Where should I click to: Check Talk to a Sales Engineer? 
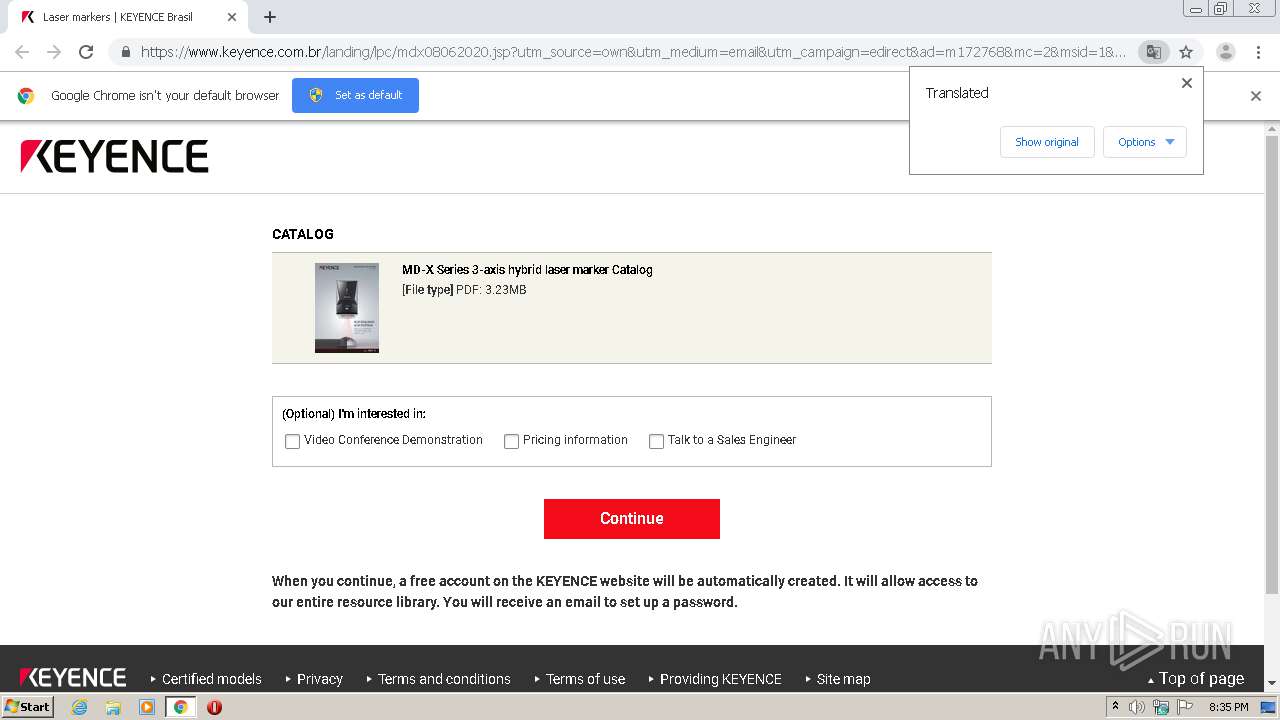click(x=656, y=441)
